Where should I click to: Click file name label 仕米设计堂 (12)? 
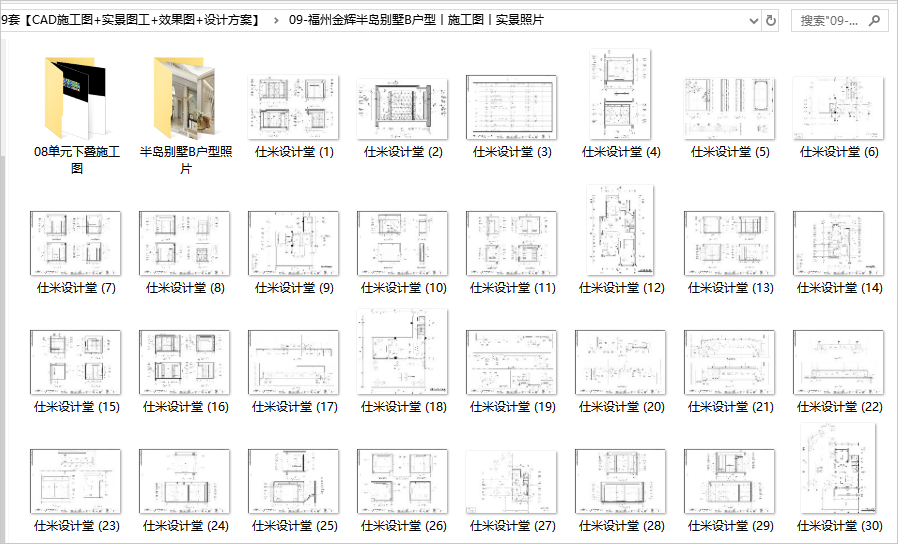[621, 287]
